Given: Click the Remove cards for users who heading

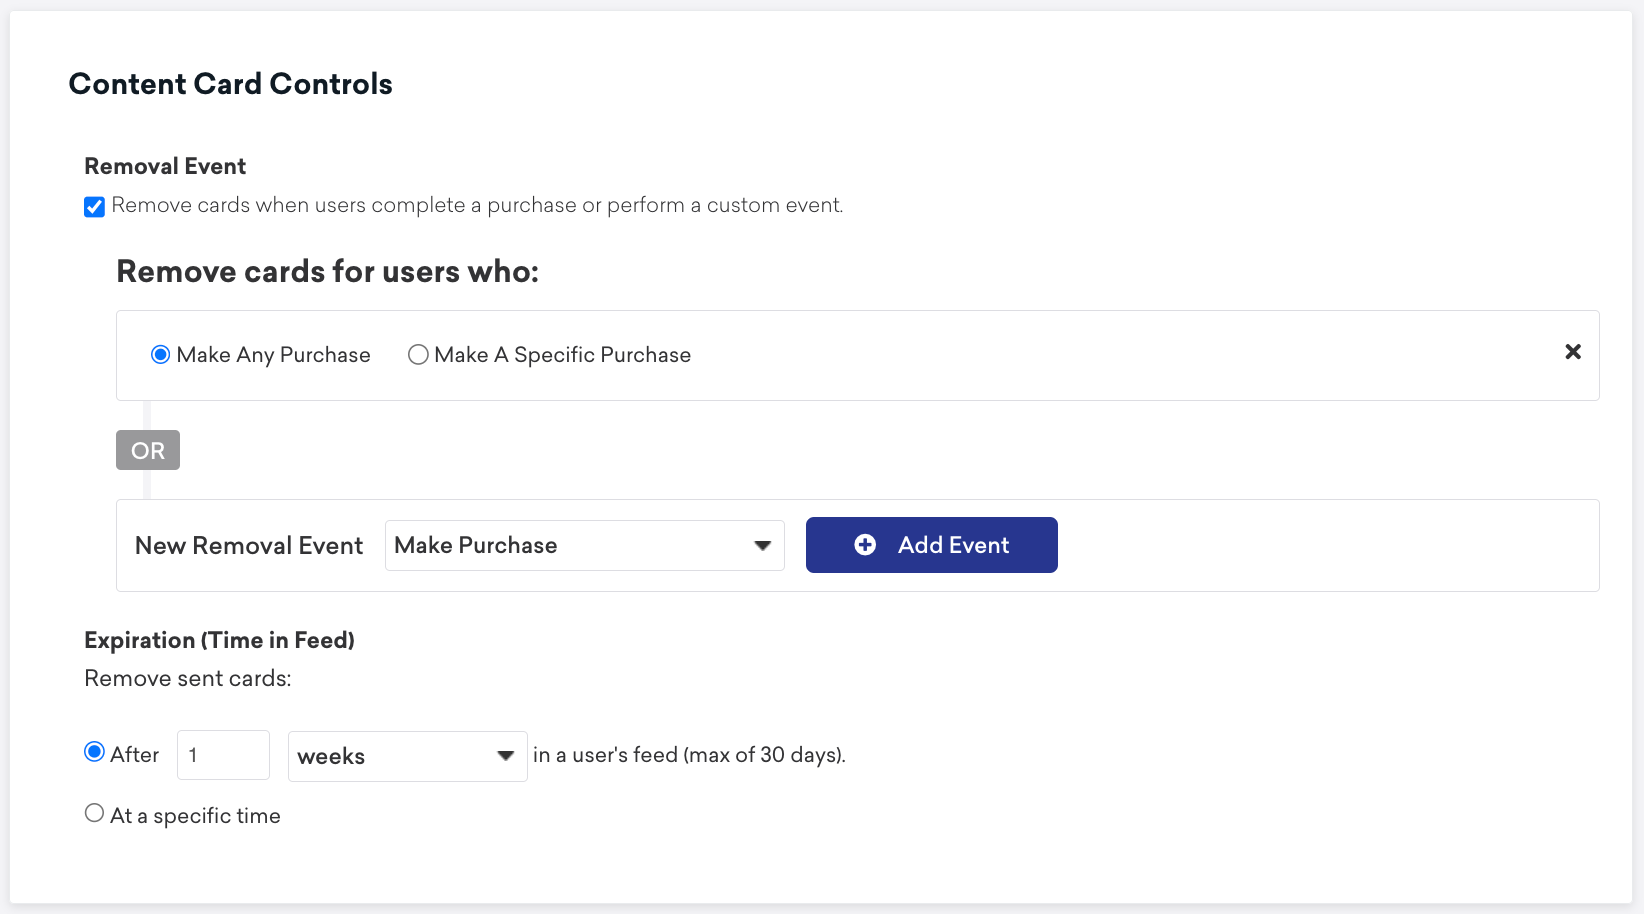Looking at the screenshot, I should point(327,272).
